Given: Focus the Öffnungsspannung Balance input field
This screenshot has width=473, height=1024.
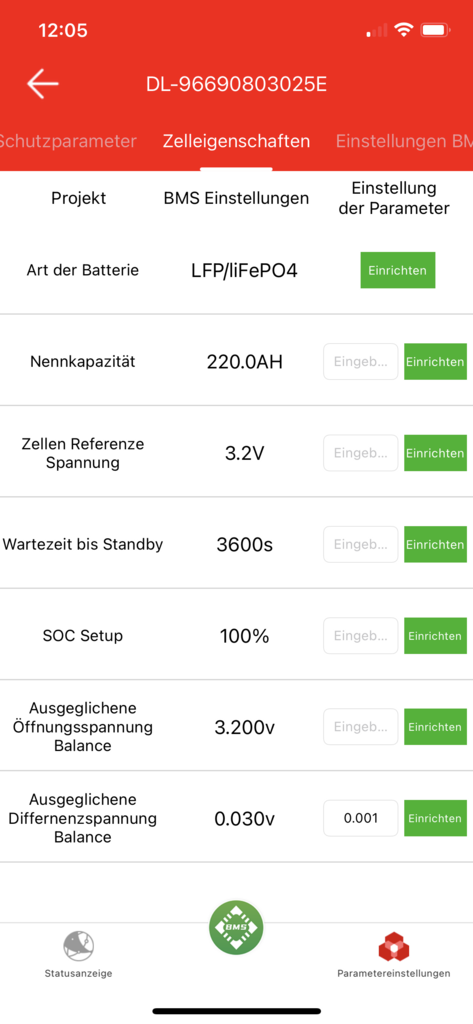Looking at the screenshot, I should [x=361, y=727].
